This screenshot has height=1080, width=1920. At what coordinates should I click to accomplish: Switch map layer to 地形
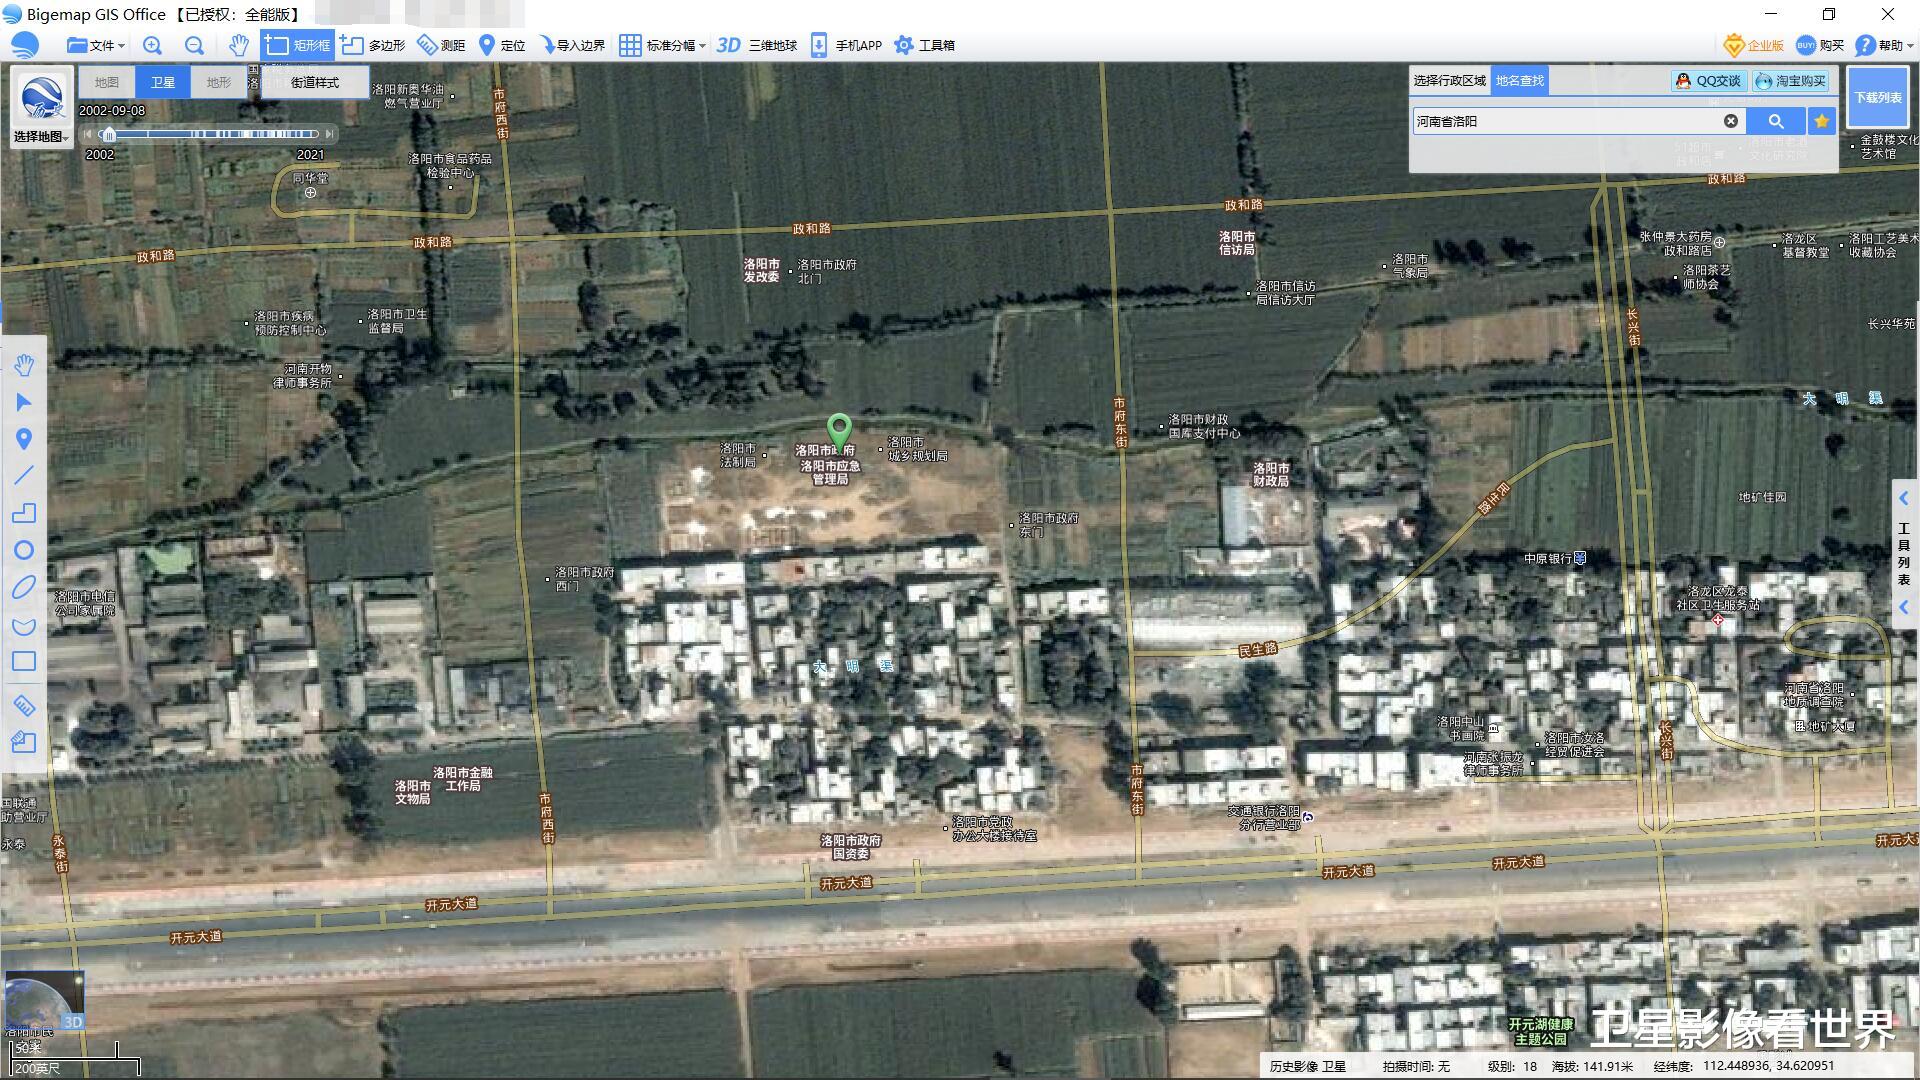click(x=218, y=83)
